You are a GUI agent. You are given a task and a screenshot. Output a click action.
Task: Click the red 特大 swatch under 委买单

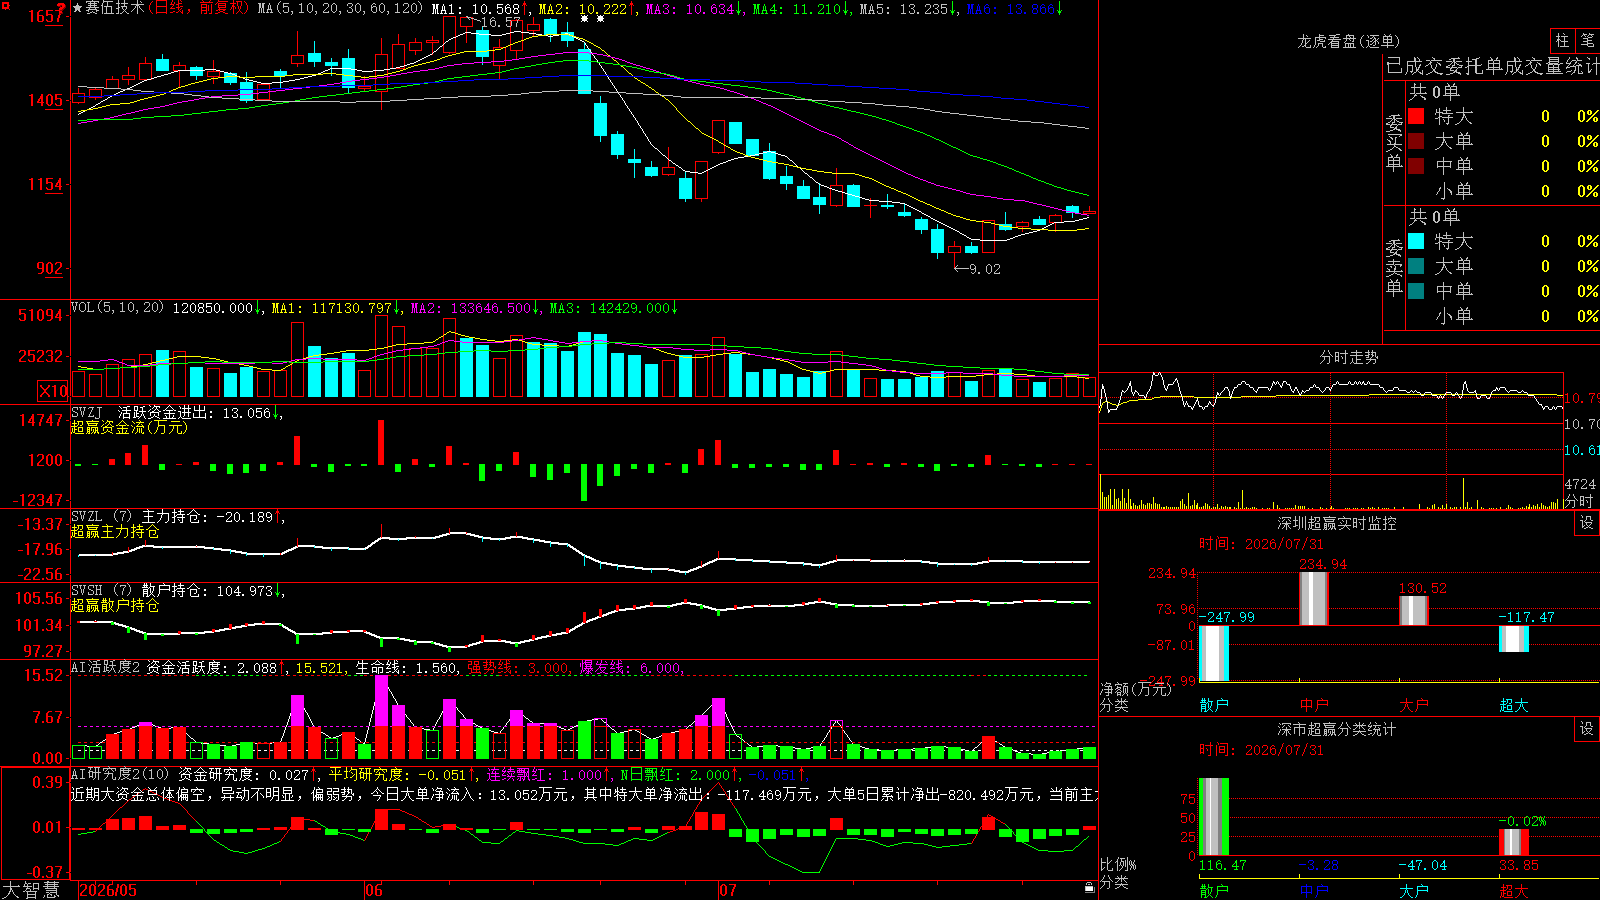(x=1416, y=116)
